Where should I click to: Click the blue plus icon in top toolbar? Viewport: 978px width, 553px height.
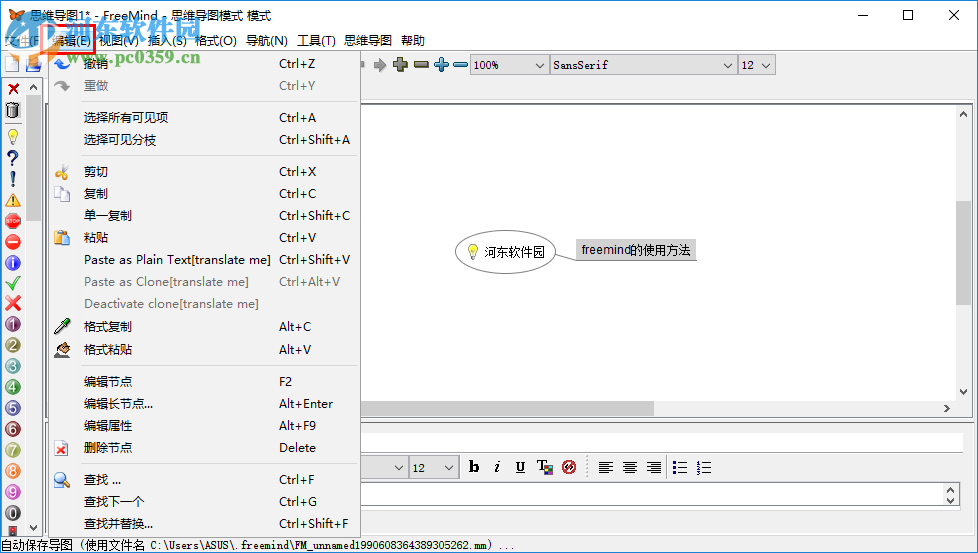(442, 64)
